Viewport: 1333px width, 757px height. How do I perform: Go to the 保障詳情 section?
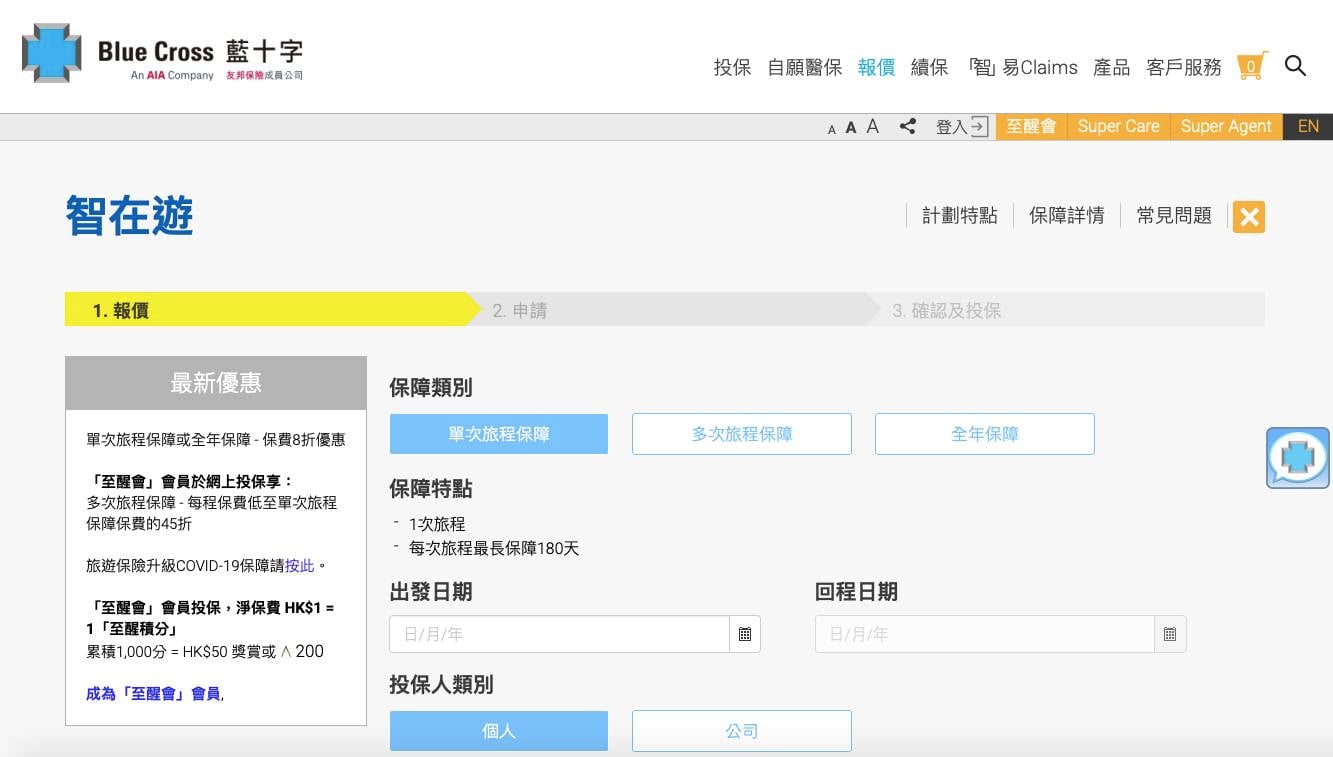click(1067, 216)
